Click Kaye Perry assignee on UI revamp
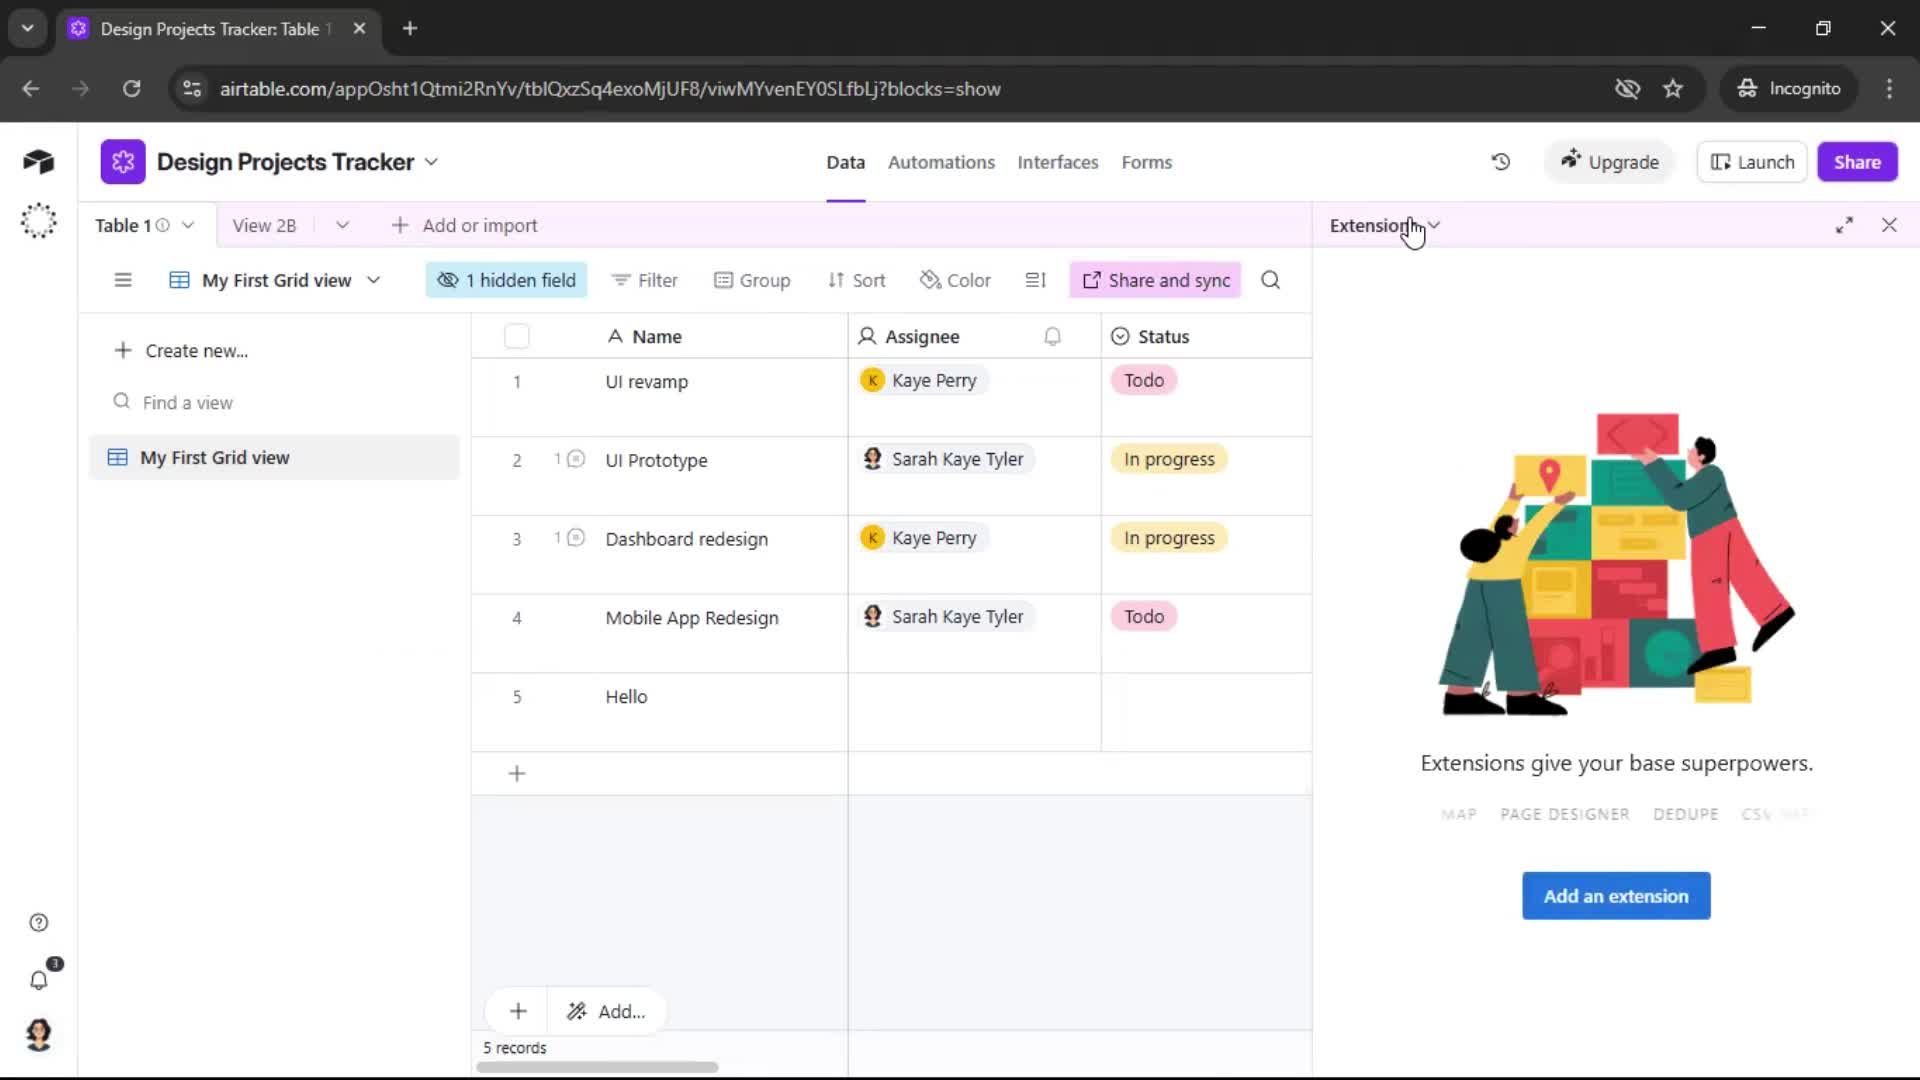The width and height of the screenshot is (1920, 1080). [x=922, y=380]
